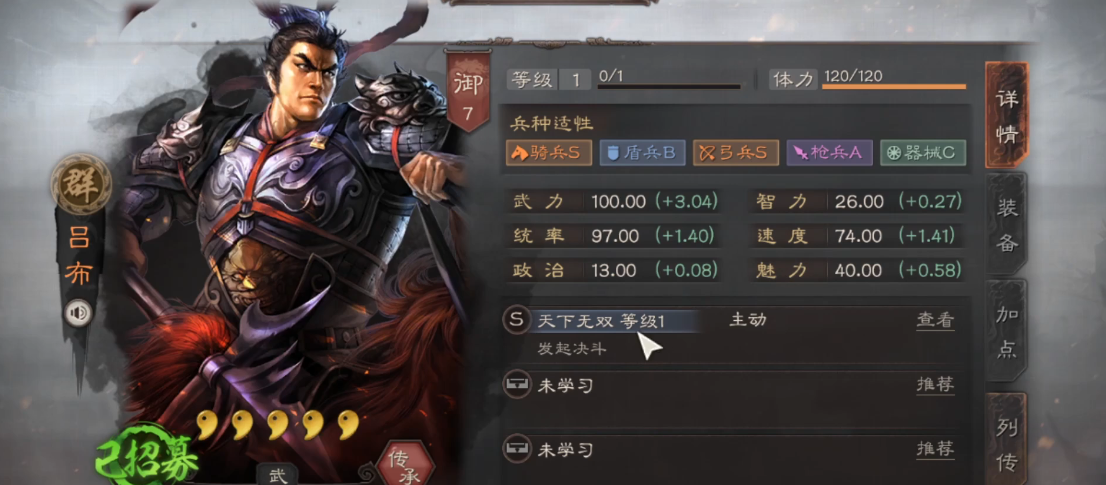Select the 器械C siege aptitude badge
The height and width of the screenshot is (485, 1106).
tap(923, 152)
